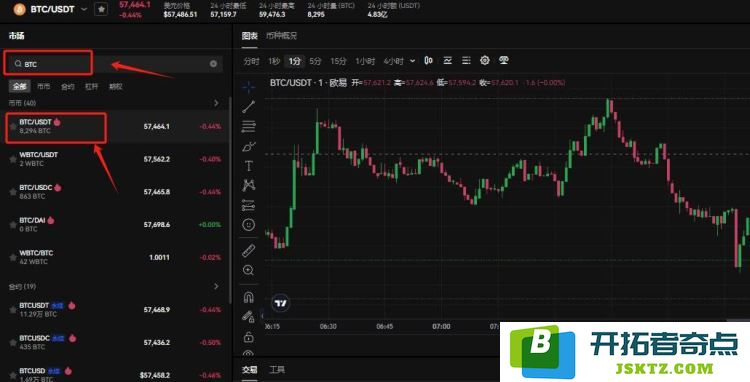Expand more timeframes dropdown chevron

(412, 61)
